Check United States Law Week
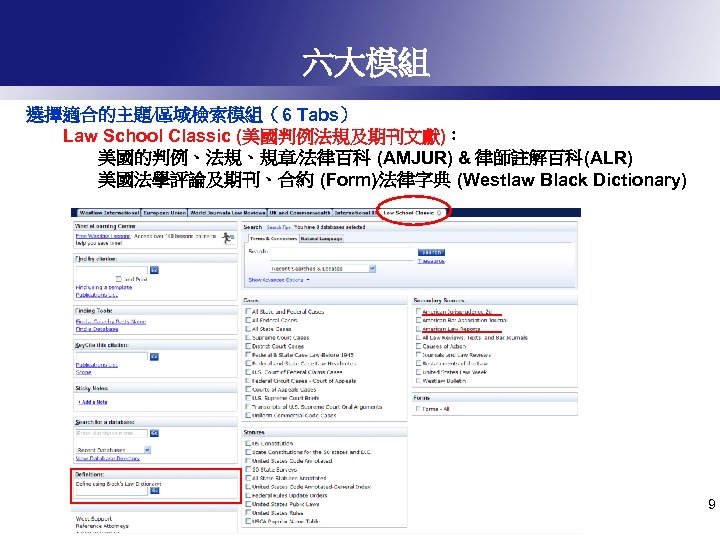 tap(418, 372)
